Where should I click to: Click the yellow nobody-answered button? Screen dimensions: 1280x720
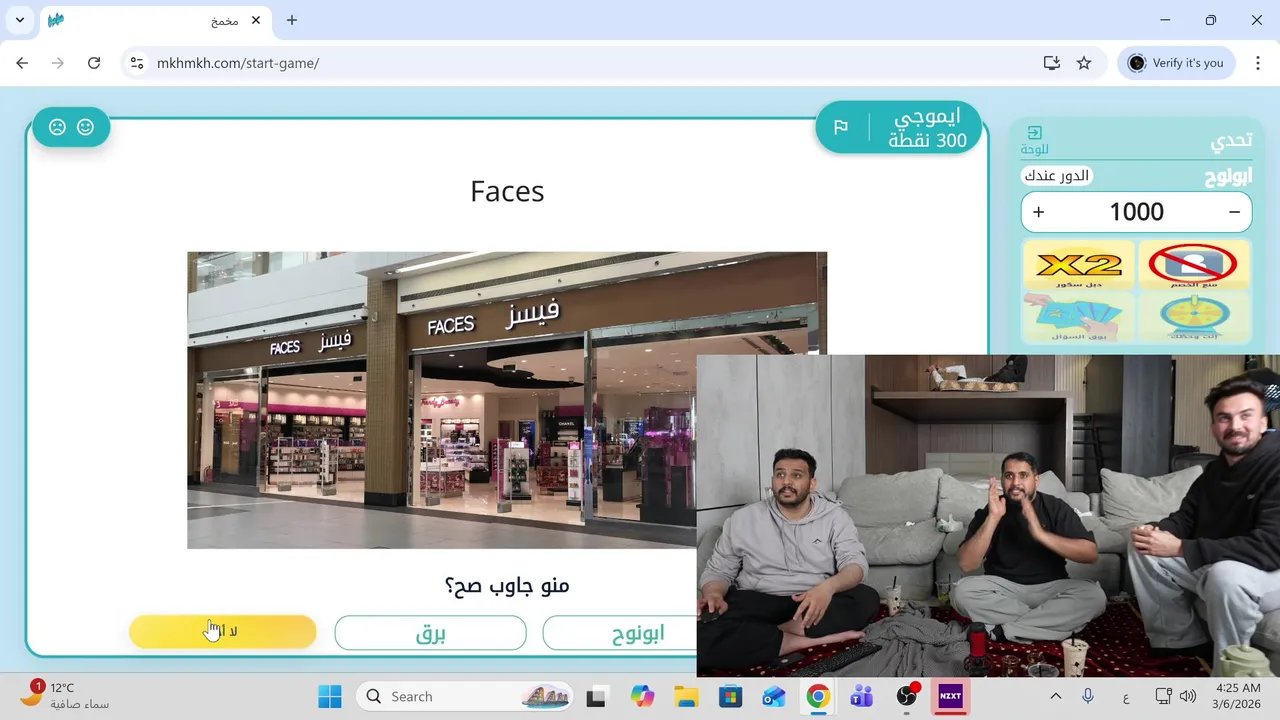tap(222, 632)
